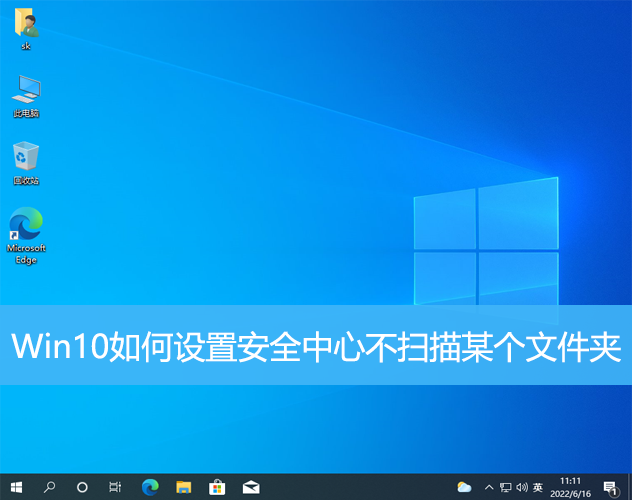632x500 pixels.
Task: Open the weather widget in system tray
Action: click(x=464, y=487)
